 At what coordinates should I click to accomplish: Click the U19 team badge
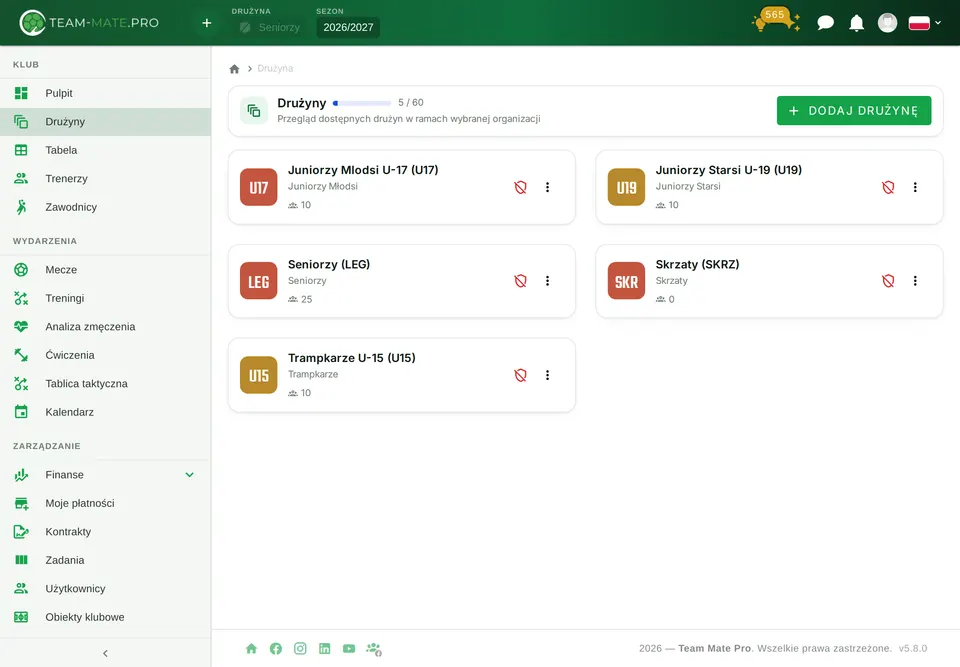(x=626, y=187)
